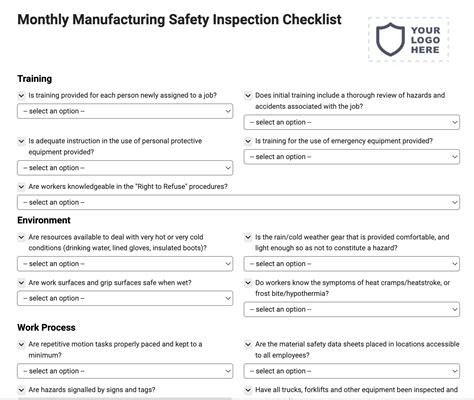Open dropdown under heat cramps/heatstroke question
Image resolution: width=474 pixels, height=400 pixels.
click(352, 309)
